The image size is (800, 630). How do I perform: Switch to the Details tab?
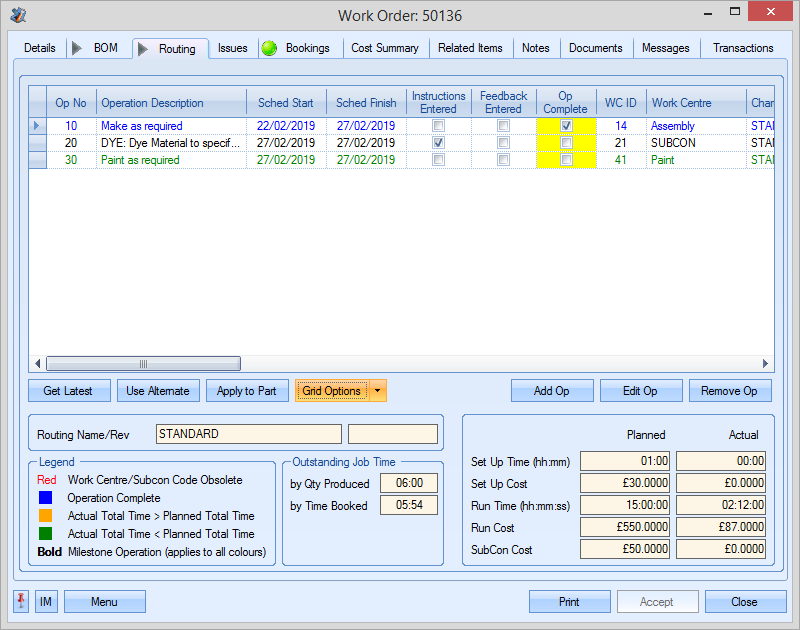click(41, 47)
